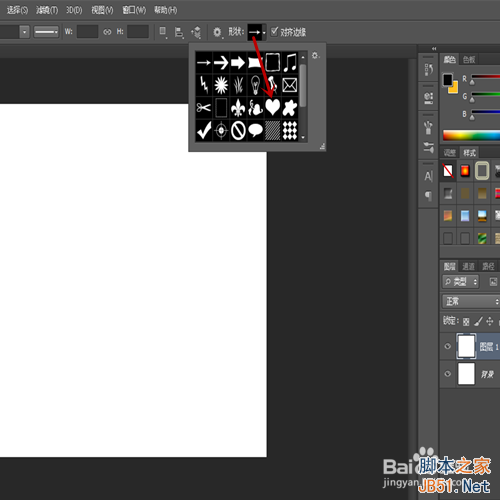Viewport: 500px width, 500px height.
Task: Choose the music note custom shape
Action: [290, 62]
